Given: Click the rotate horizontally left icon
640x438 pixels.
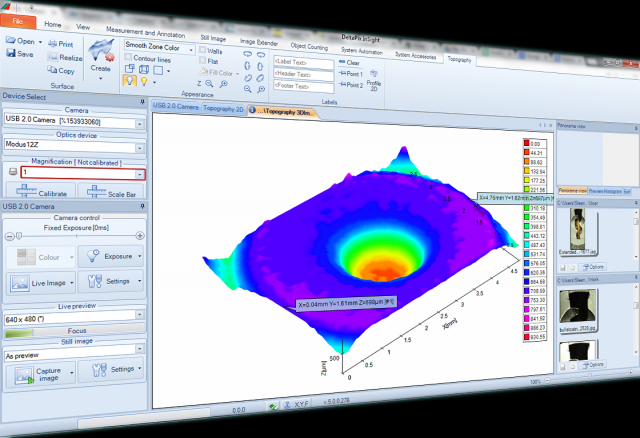Looking at the screenshot, I should 247,53.
